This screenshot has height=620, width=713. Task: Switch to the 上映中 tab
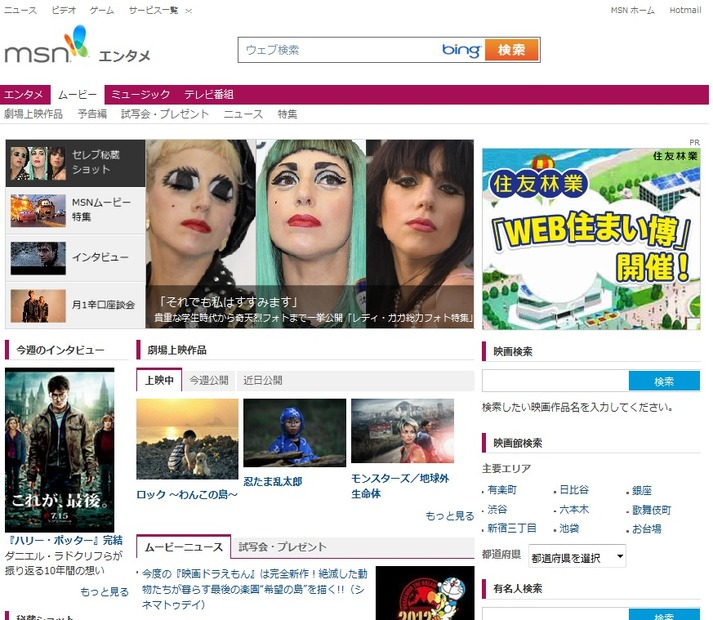(159, 380)
